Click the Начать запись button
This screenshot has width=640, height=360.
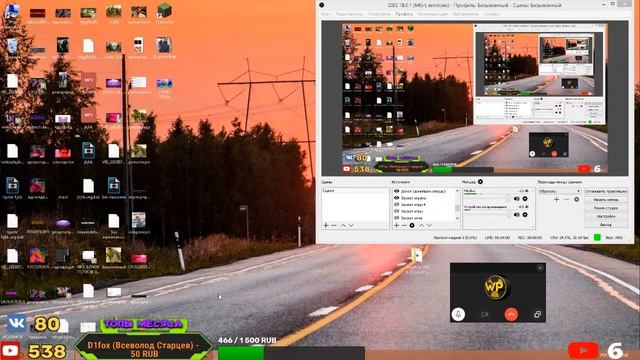pyautogui.click(x=606, y=200)
